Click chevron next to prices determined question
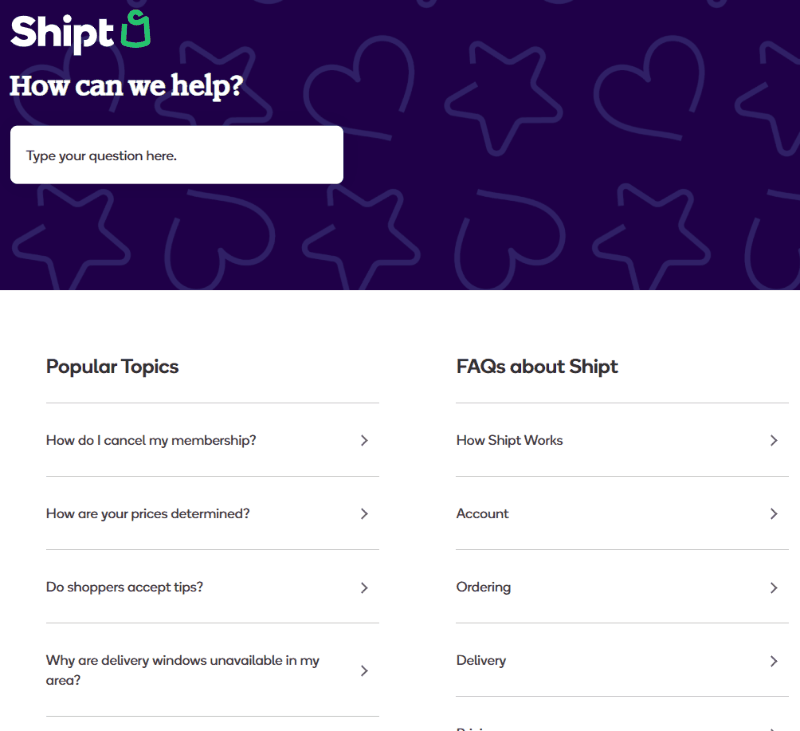The width and height of the screenshot is (800, 731). coord(365,513)
